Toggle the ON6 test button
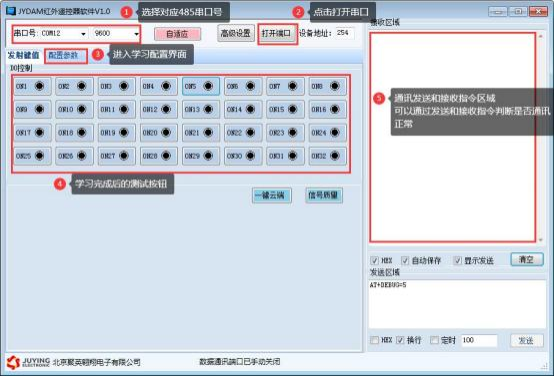This screenshot has width=554, height=376. (243, 86)
